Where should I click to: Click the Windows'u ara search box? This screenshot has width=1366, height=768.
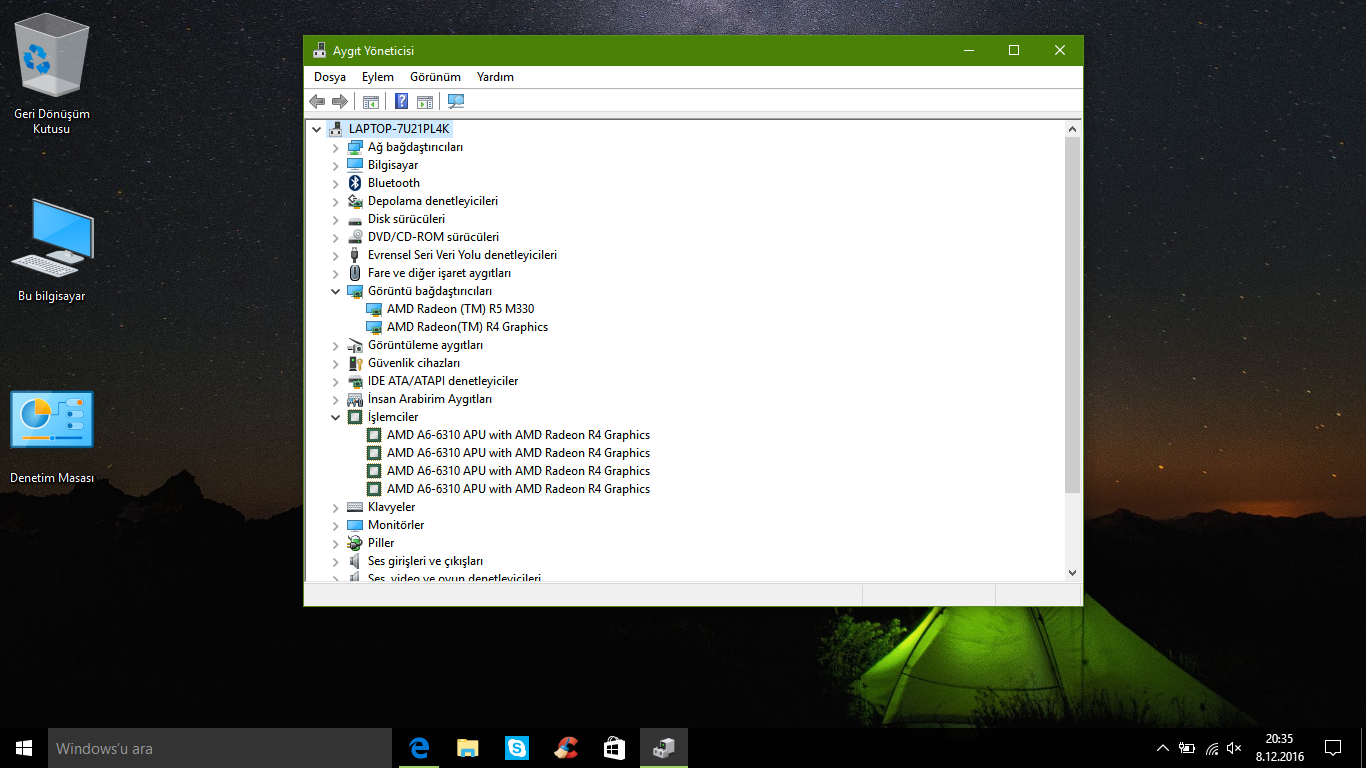220,748
